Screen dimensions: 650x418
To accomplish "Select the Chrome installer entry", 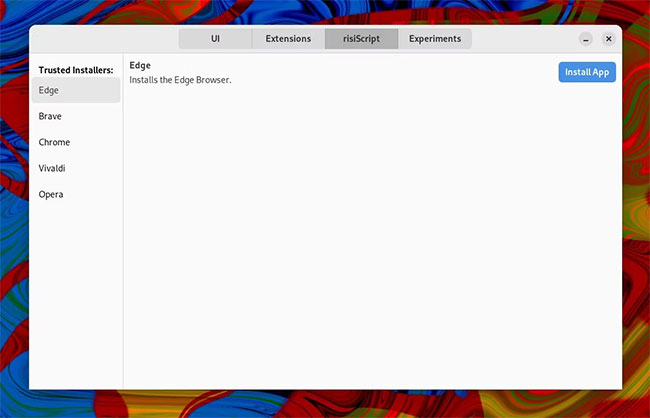I will (76, 142).
